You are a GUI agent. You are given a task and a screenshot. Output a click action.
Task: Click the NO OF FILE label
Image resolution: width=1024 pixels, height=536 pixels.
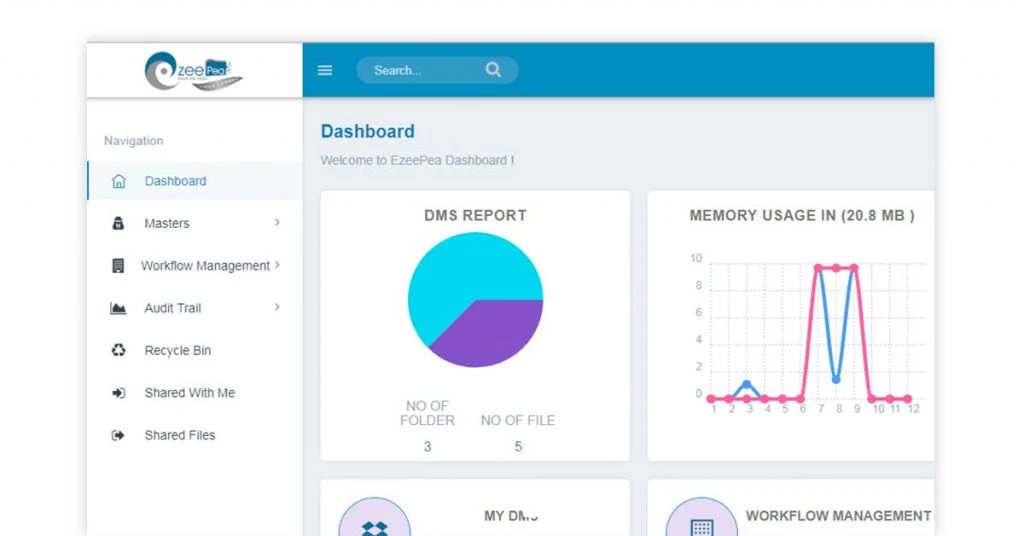click(x=518, y=420)
